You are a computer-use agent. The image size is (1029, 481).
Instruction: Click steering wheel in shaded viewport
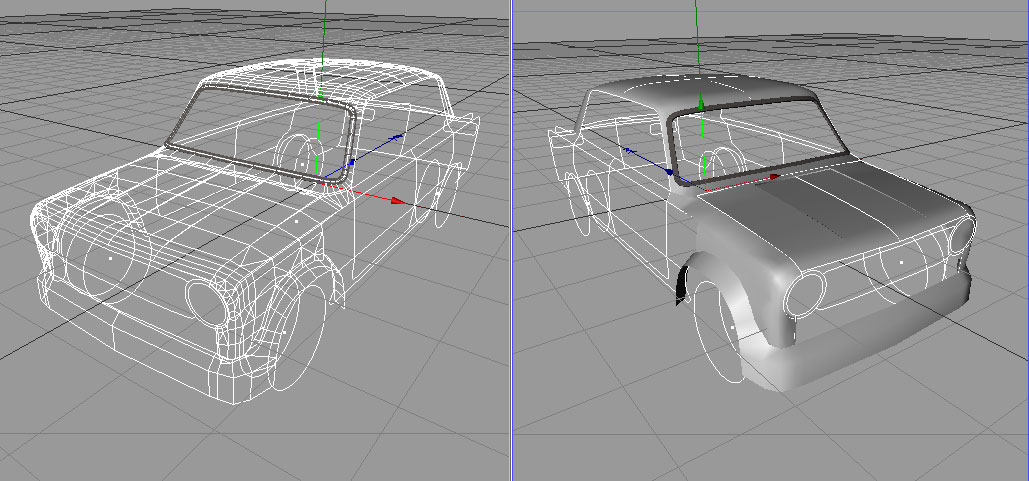click(715, 160)
